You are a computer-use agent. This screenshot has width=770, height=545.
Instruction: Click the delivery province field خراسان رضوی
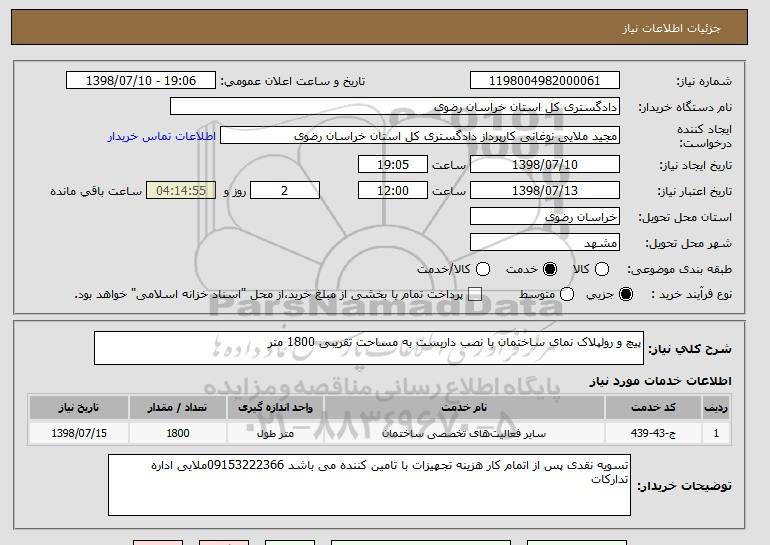click(545, 217)
